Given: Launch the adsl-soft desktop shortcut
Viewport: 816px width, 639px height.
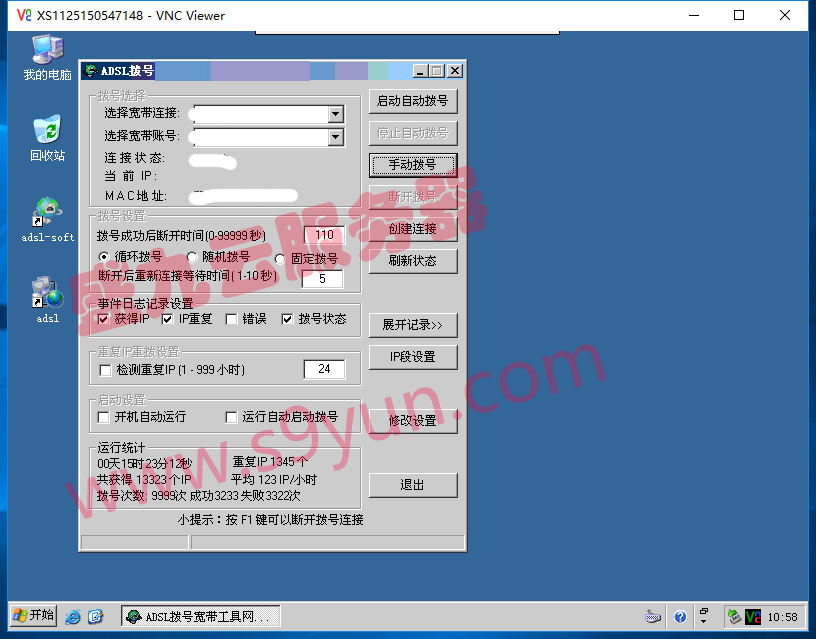Looking at the screenshot, I should [47, 212].
